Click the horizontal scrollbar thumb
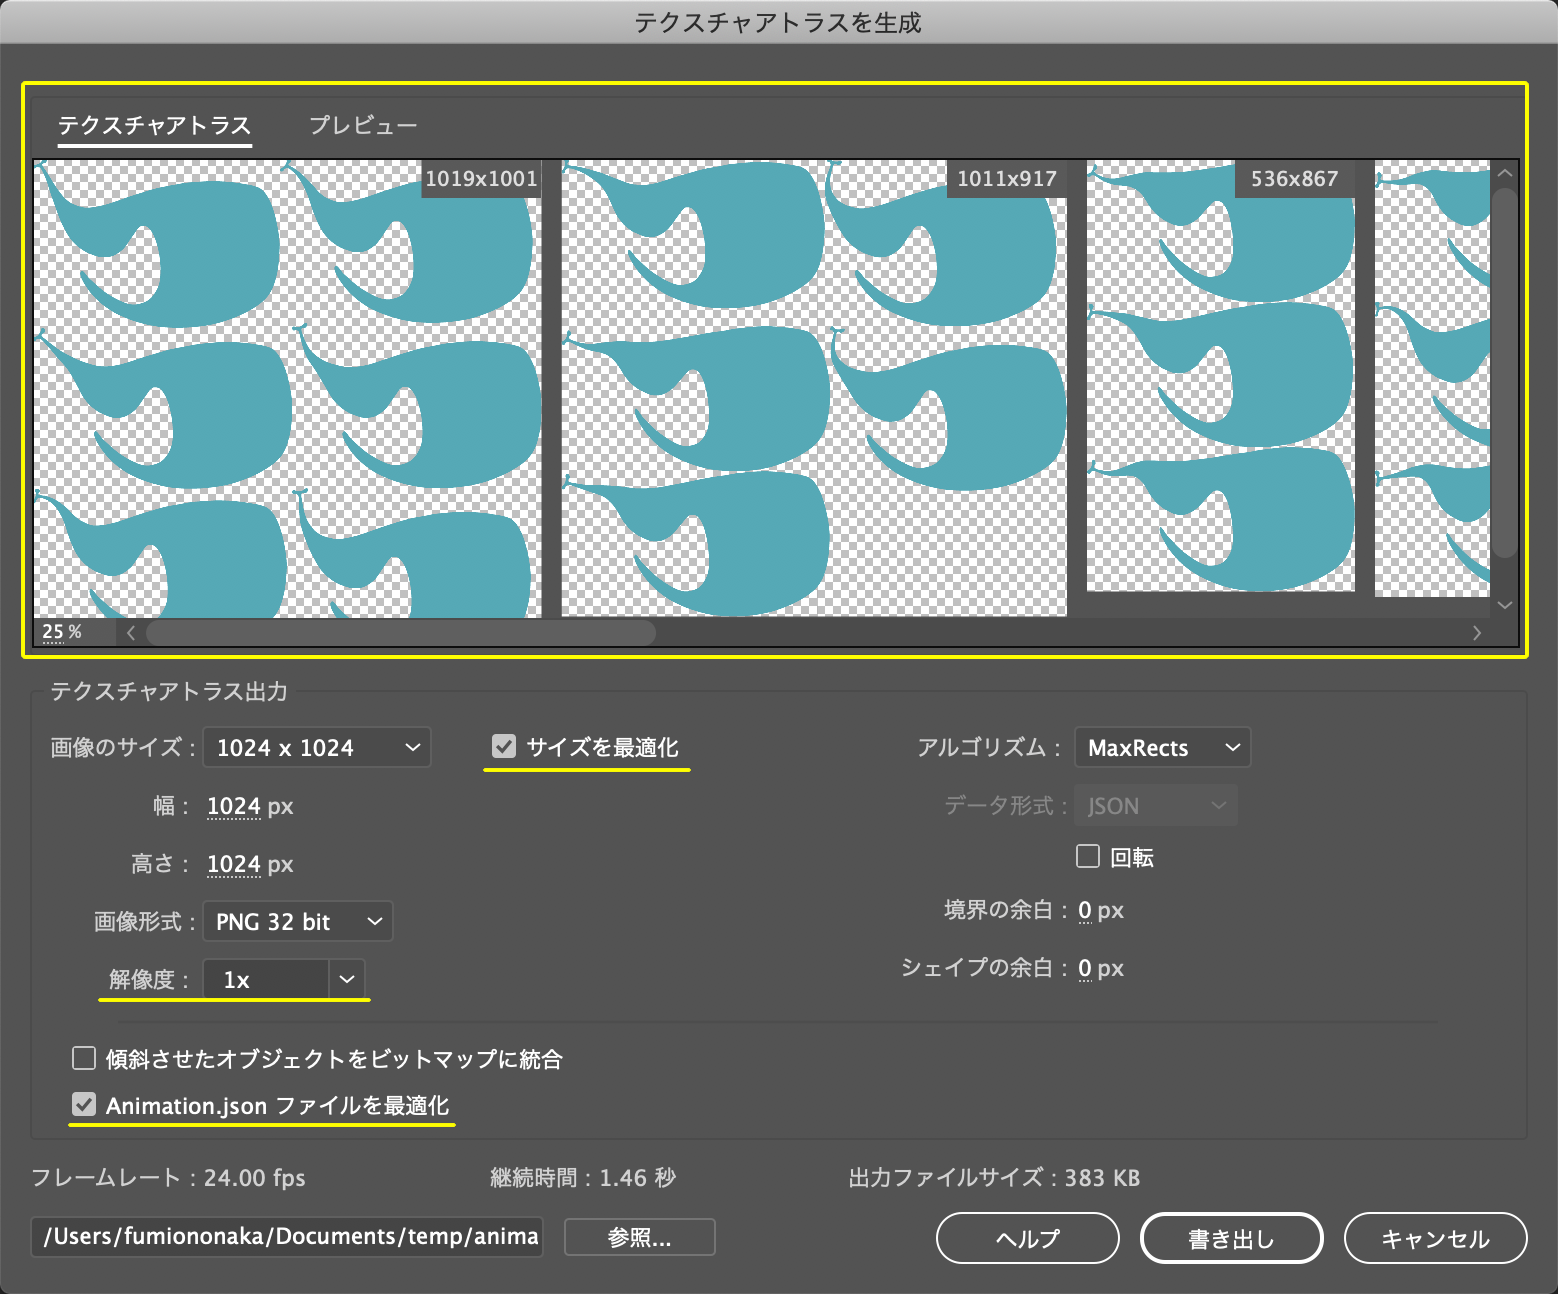This screenshot has width=1558, height=1294. [401, 632]
